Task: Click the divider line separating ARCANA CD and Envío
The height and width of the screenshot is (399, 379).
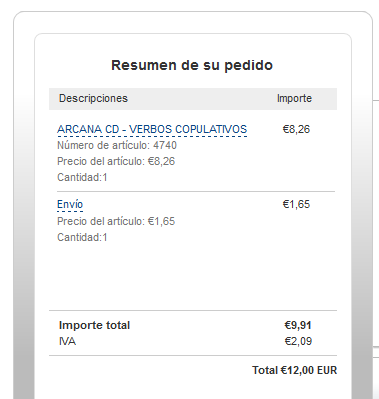Action: [x=196, y=192]
